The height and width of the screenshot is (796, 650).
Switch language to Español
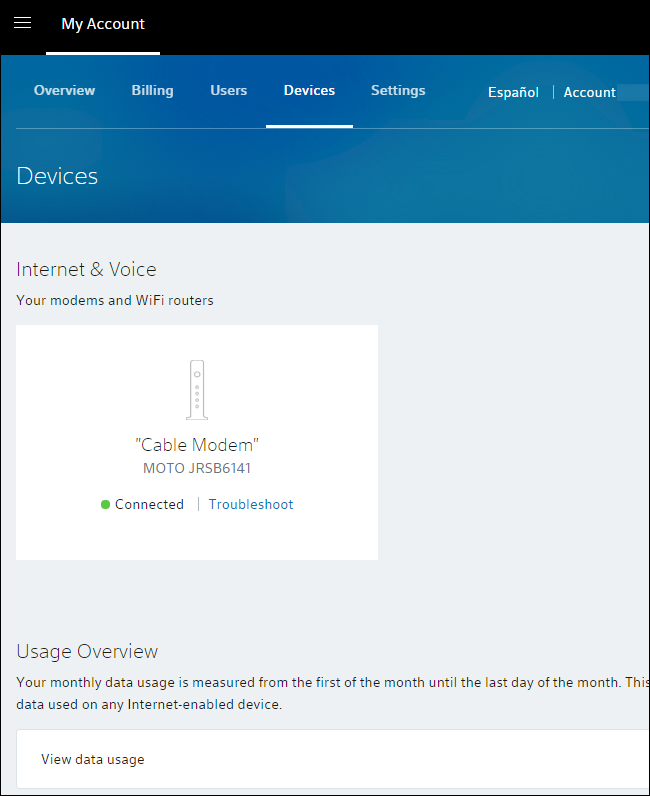[513, 92]
